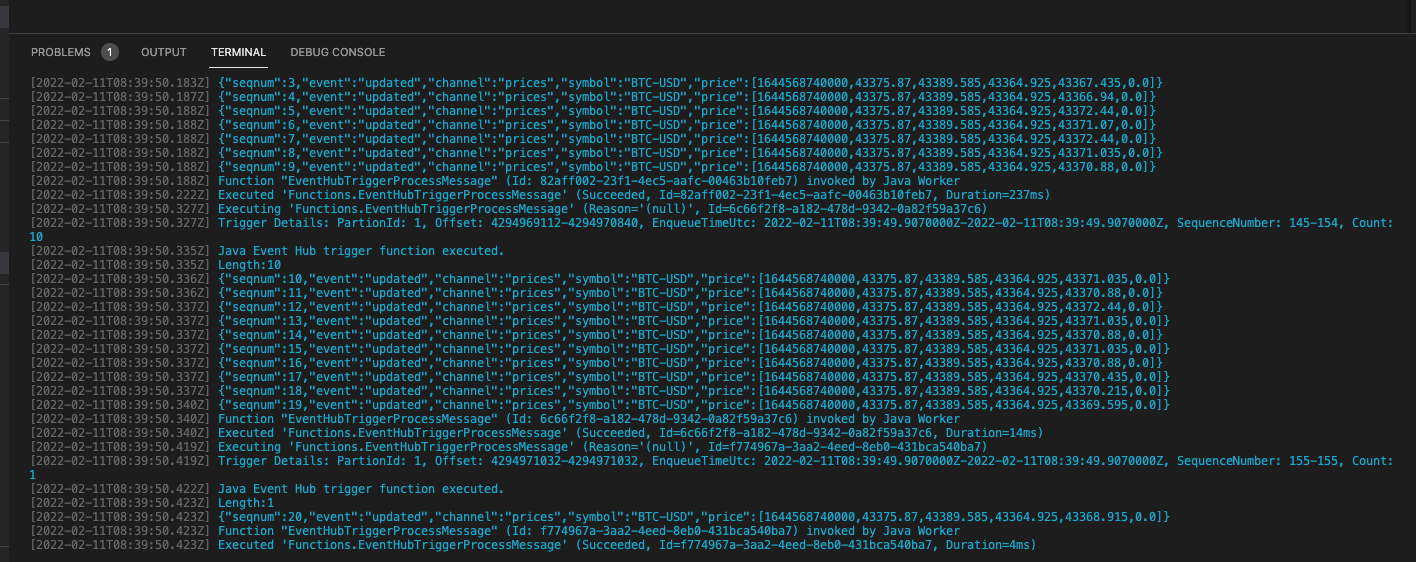Click the log line with "seqnum":6
Image resolution: width=1416 pixels, height=562 pixels.
(594, 124)
